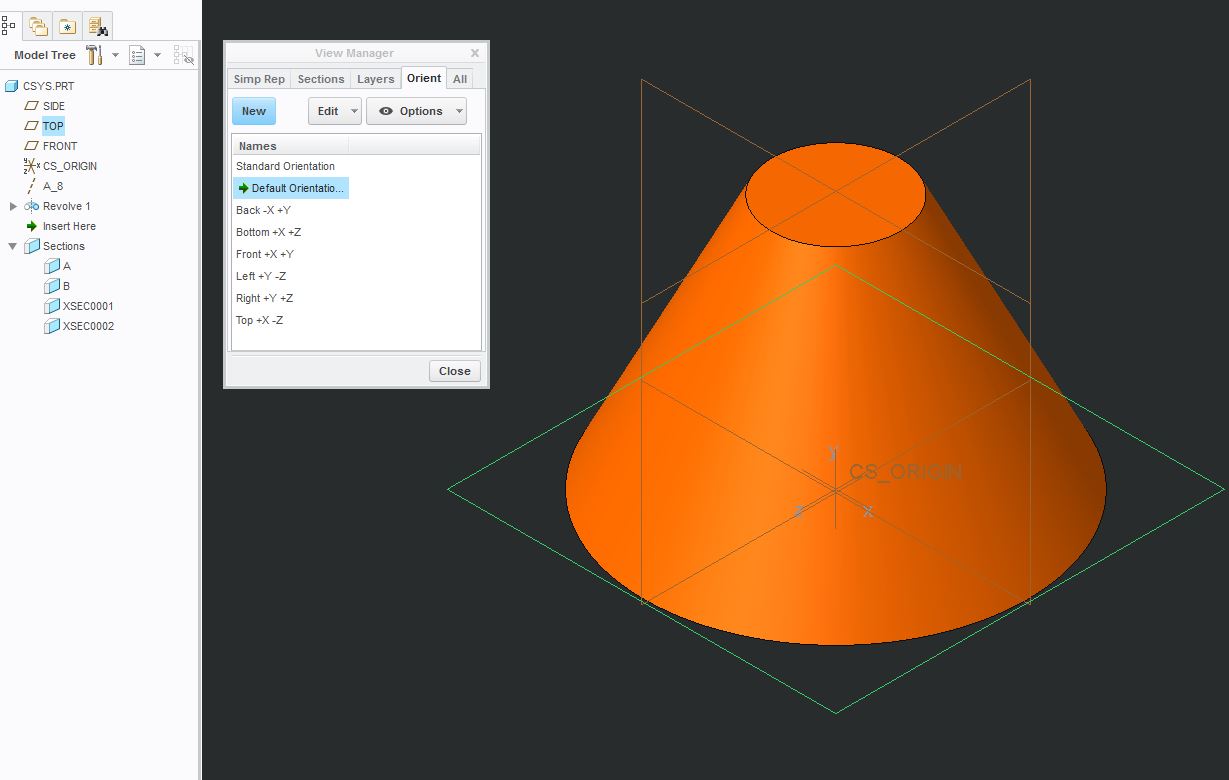Screen dimensions: 1229x780
Task: Click the Close button in View Manager
Action: pos(454,370)
